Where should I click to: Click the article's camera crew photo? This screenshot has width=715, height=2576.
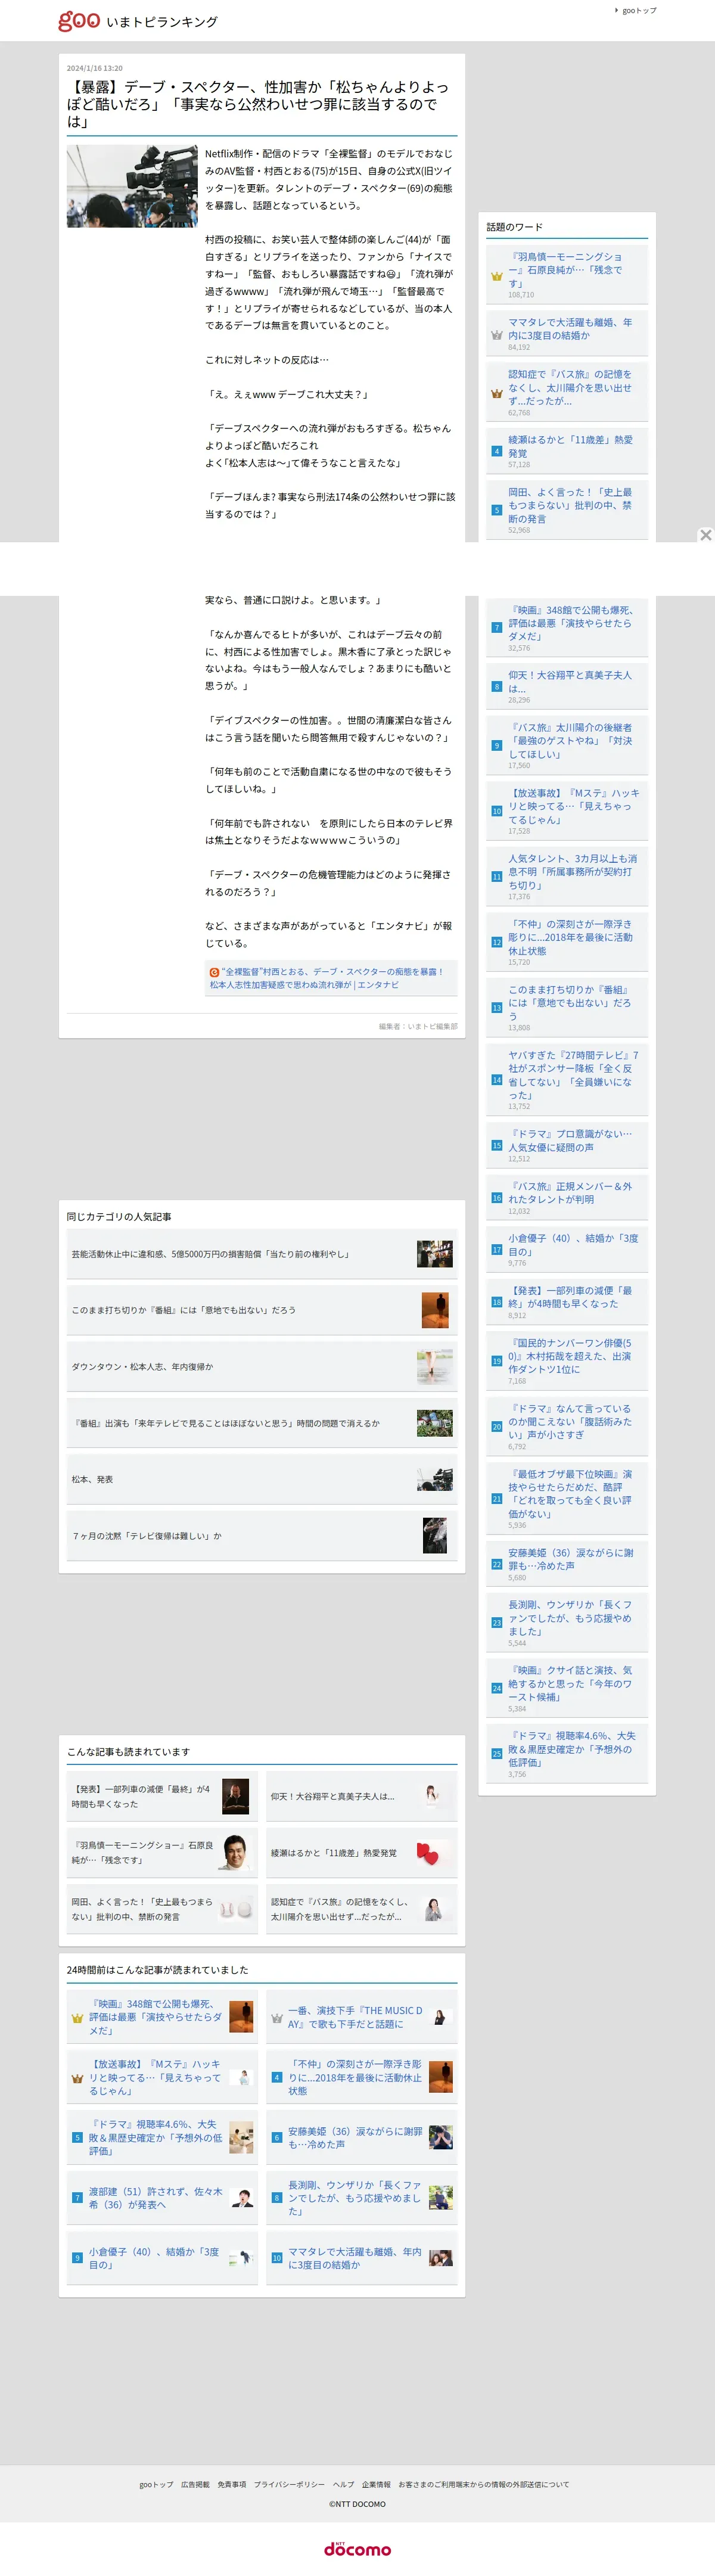(132, 186)
